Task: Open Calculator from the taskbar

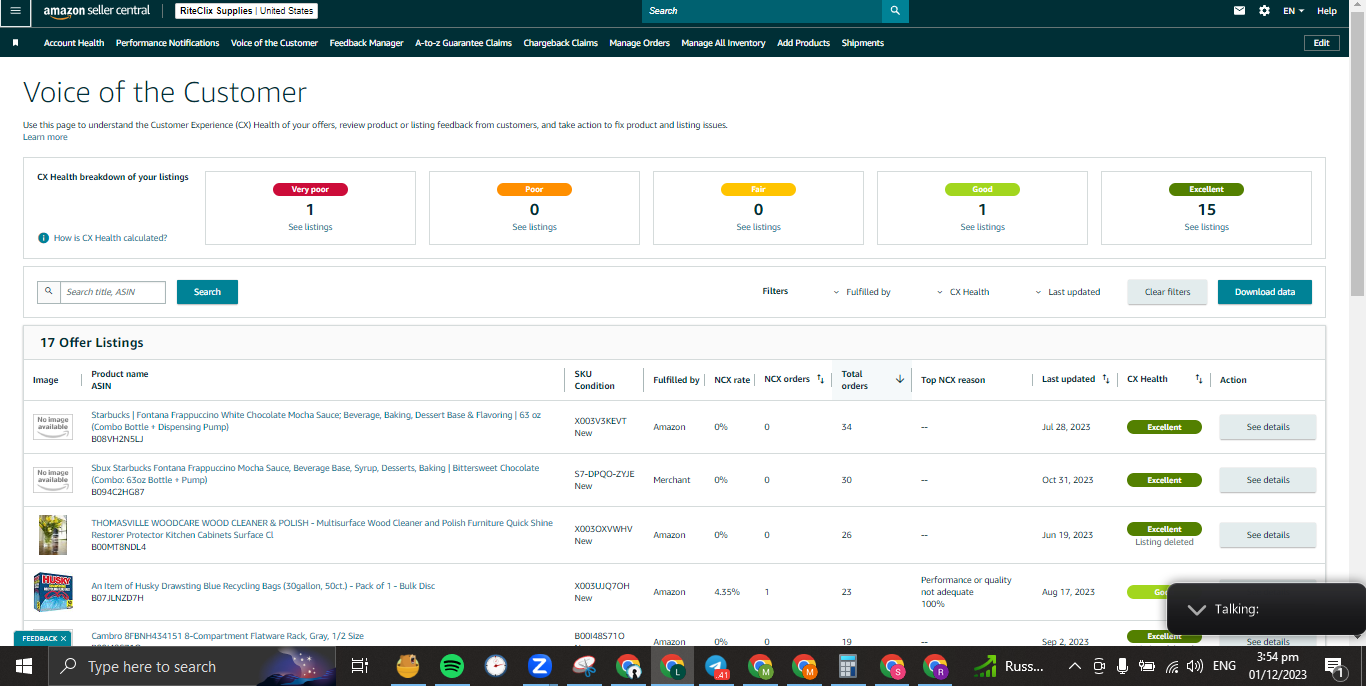Action: (848, 666)
